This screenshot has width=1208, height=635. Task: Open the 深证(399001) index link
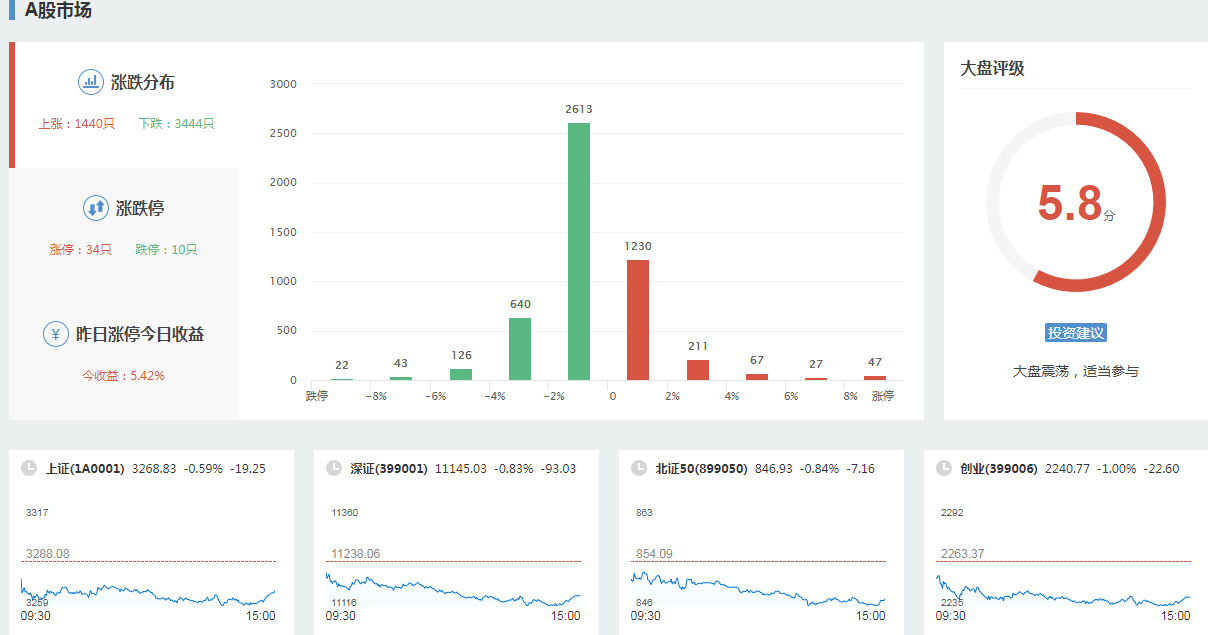click(x=389, y=468)
